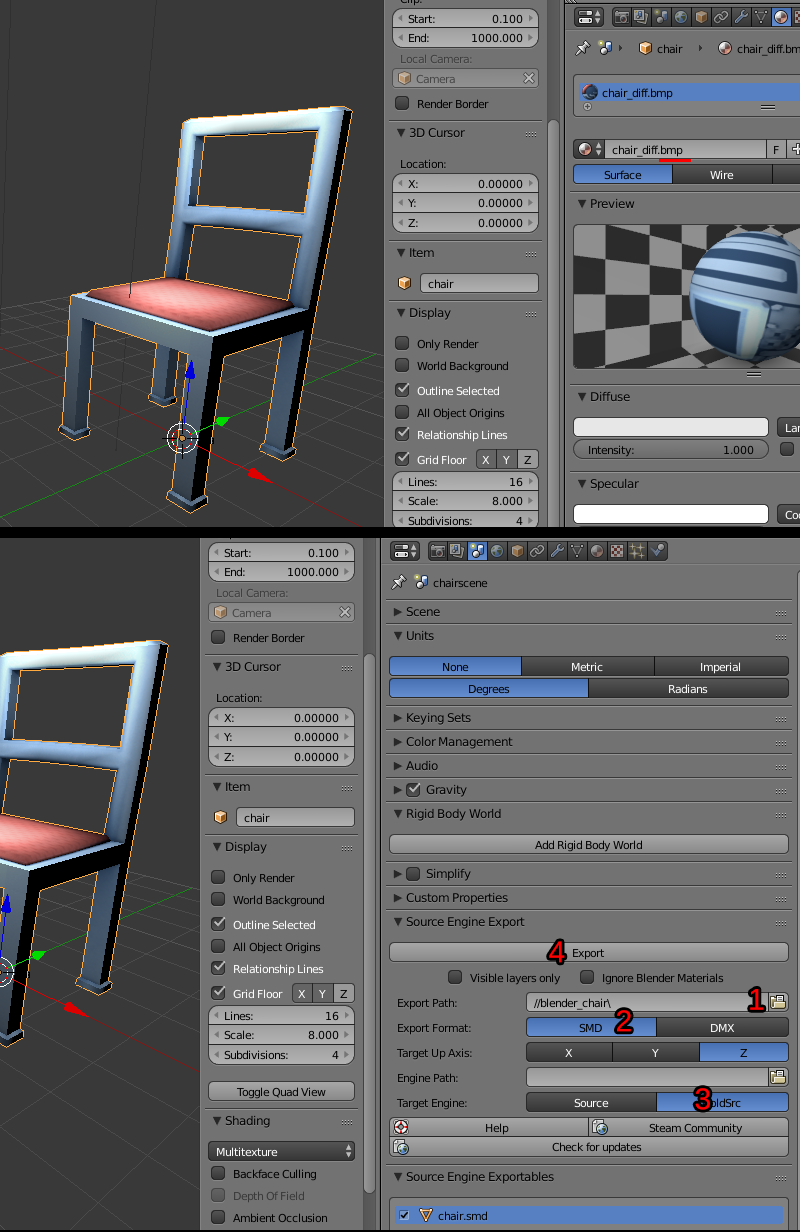Open Object tab in chairscene properties header

point(517,551)
